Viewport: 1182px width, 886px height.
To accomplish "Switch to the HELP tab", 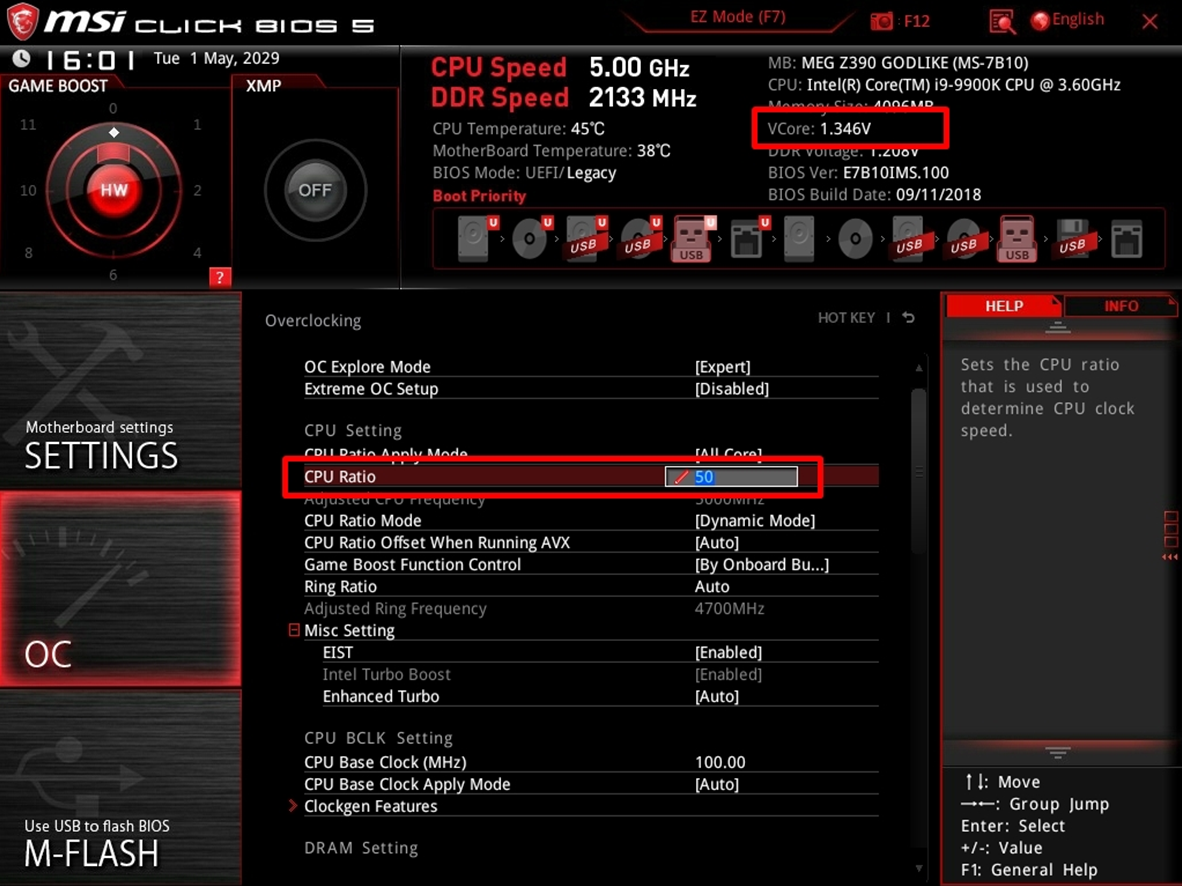I will 1004,306.
